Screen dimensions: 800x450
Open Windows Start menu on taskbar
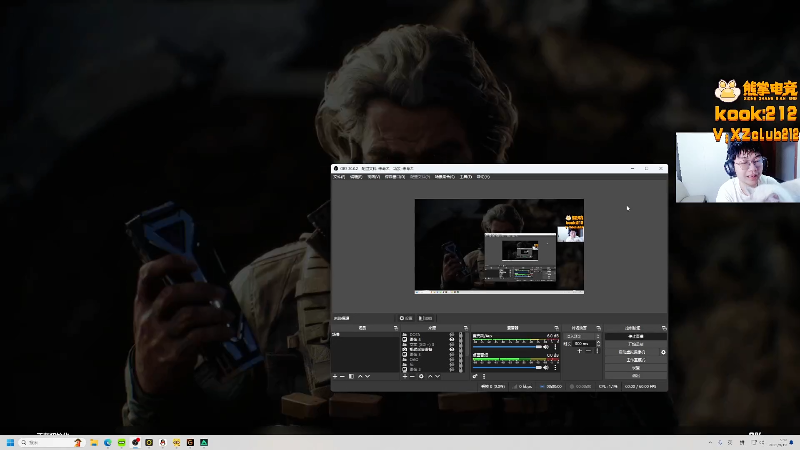pyautogui.click(x=10, y=442)
